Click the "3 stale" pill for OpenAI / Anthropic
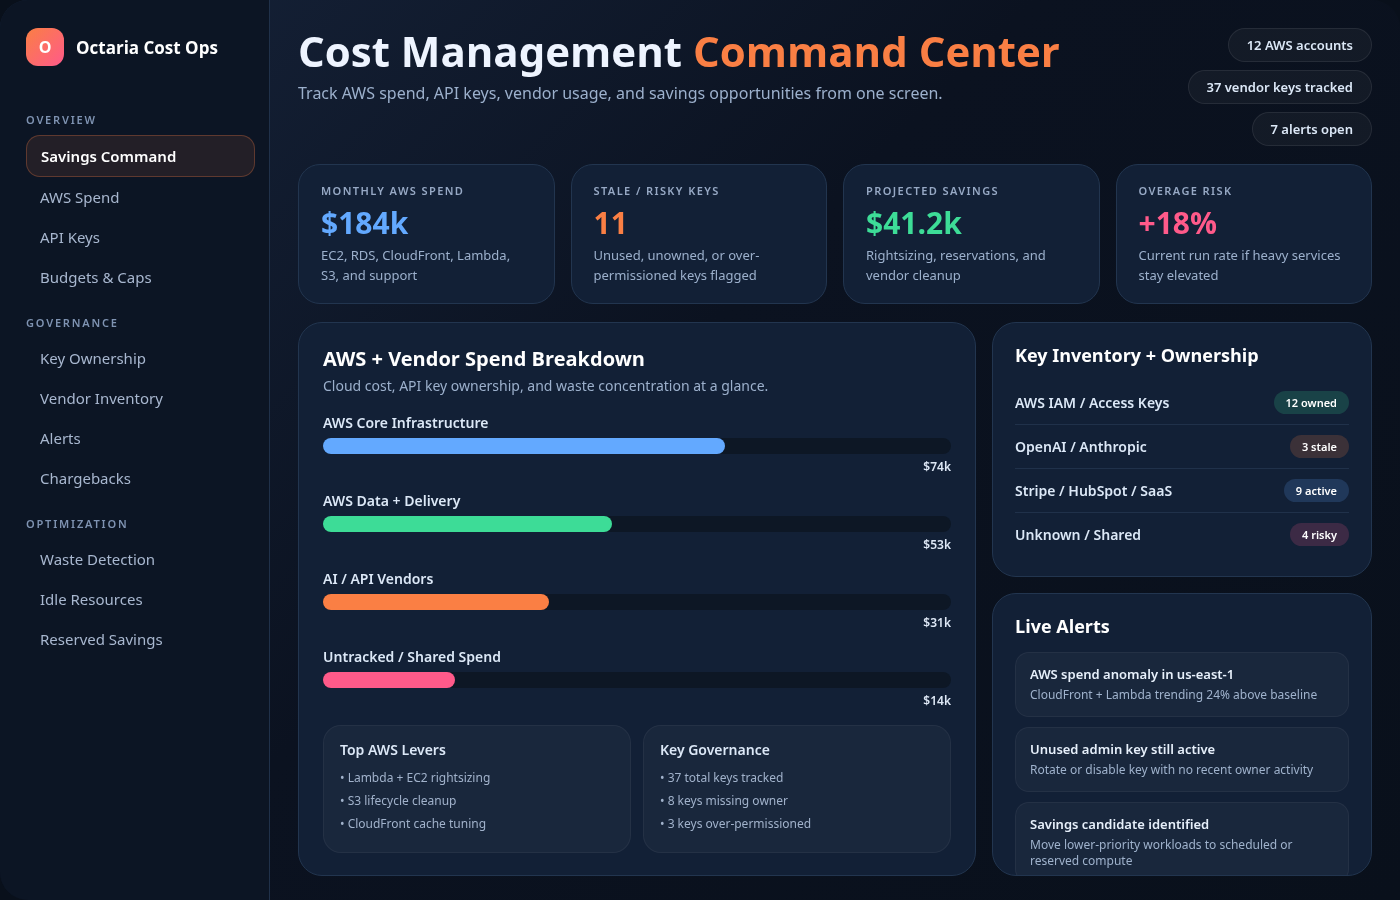 pos(1319,447)
